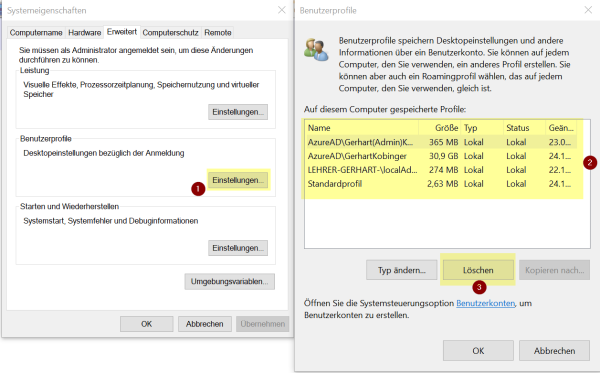600x373 pixels.
Task: Cancel the Benutzerprofile dialog with Abbrechen
Action: point(554,351)
